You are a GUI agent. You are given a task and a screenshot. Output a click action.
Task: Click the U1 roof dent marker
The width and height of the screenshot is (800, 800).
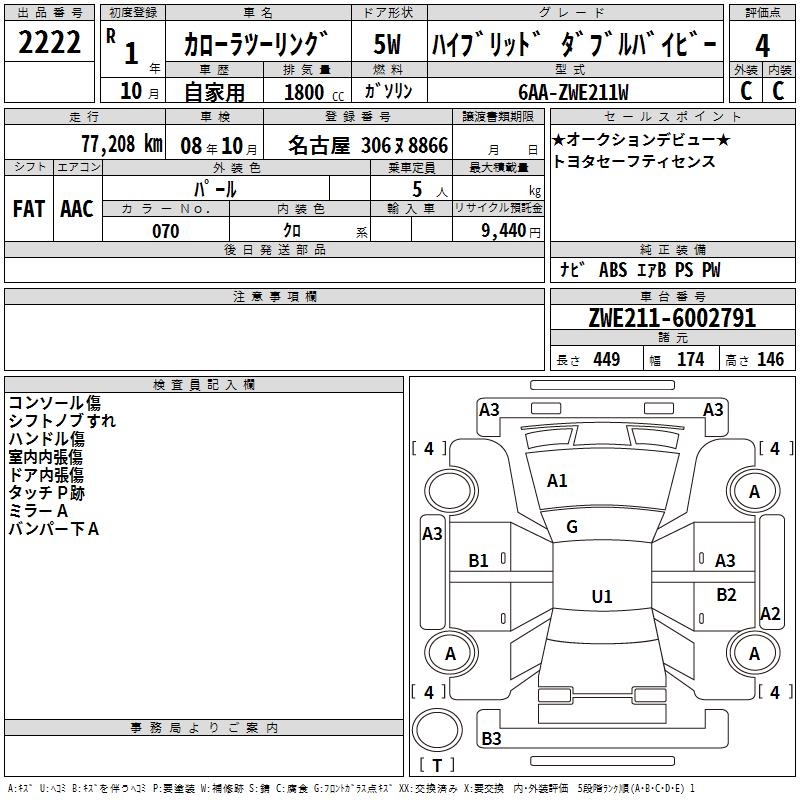(x=602, y=596)
